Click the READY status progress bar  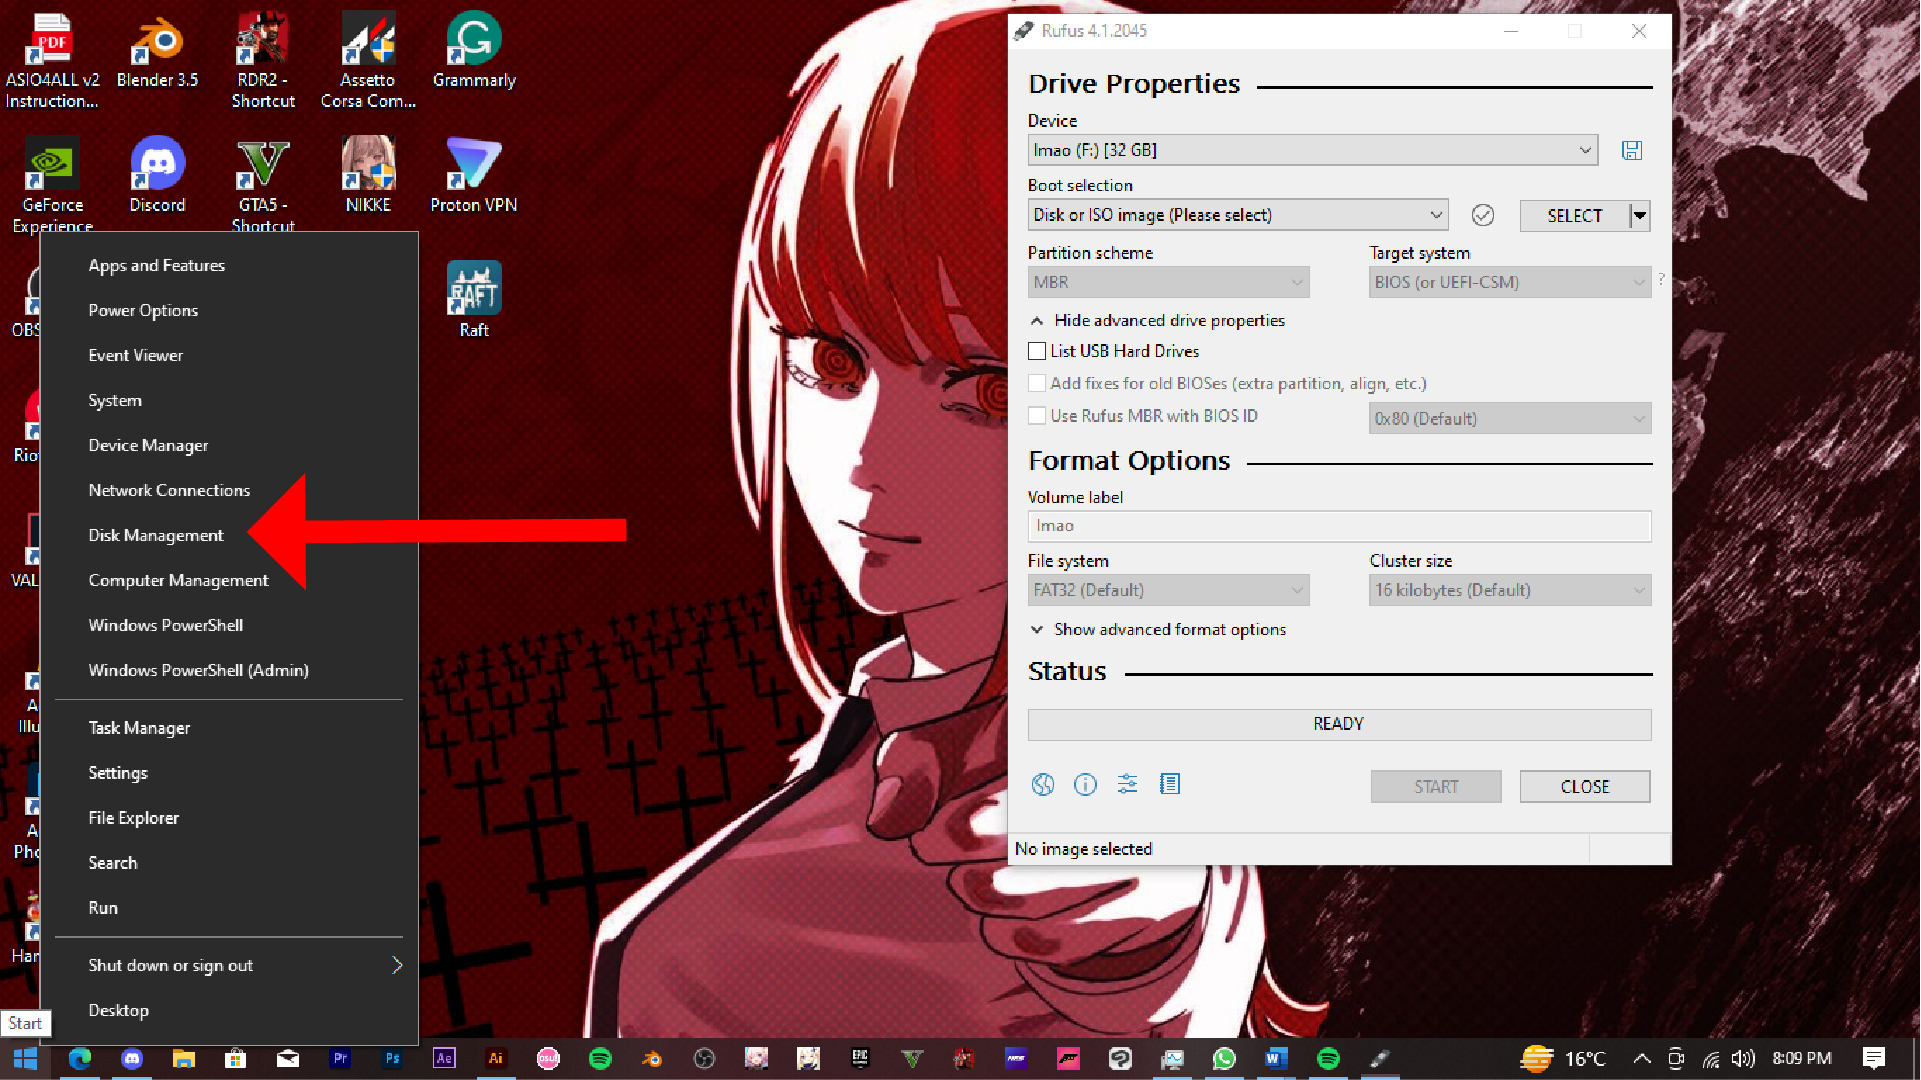(1339, 724)
